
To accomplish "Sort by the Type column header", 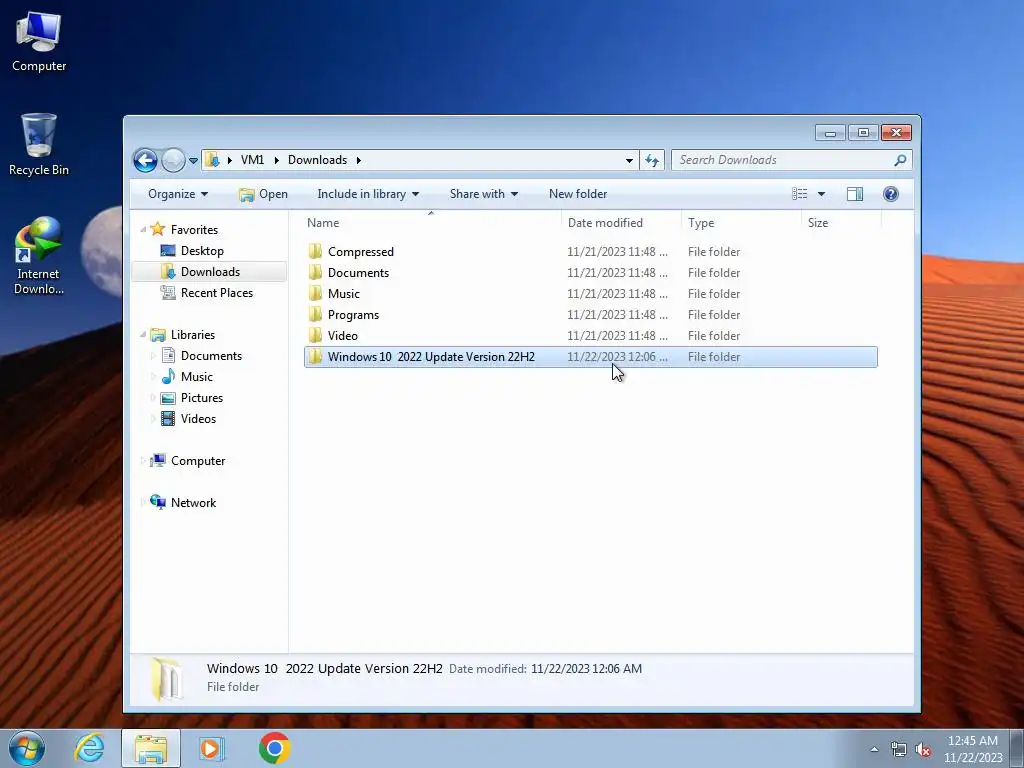I will tap(741, 223).
